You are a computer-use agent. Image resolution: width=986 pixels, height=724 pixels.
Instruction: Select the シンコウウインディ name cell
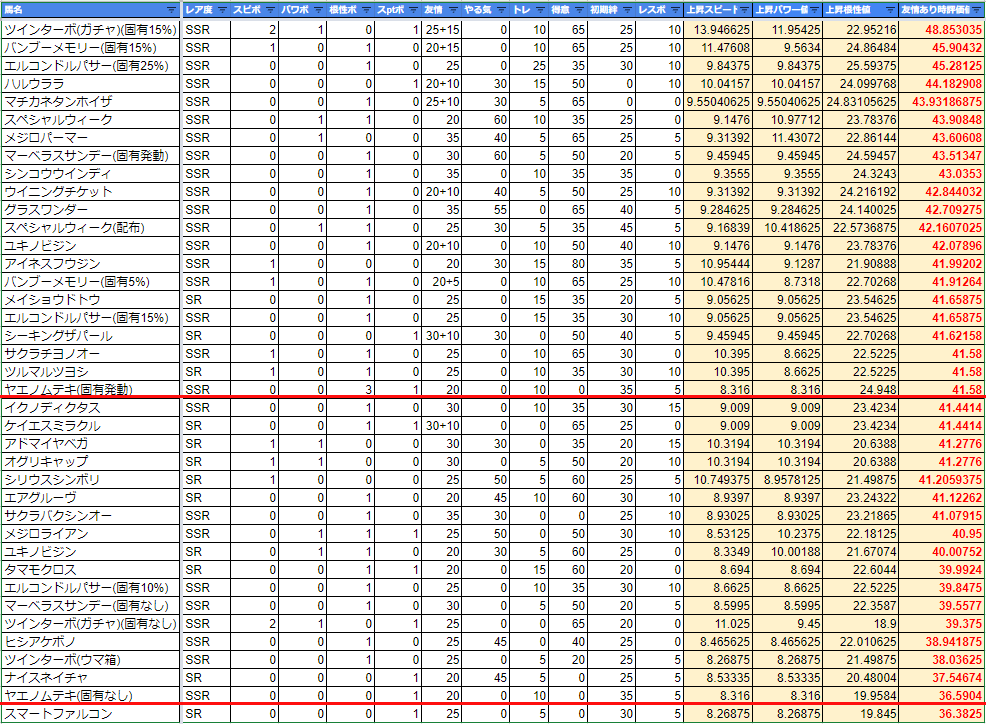(x=91, y=174)
